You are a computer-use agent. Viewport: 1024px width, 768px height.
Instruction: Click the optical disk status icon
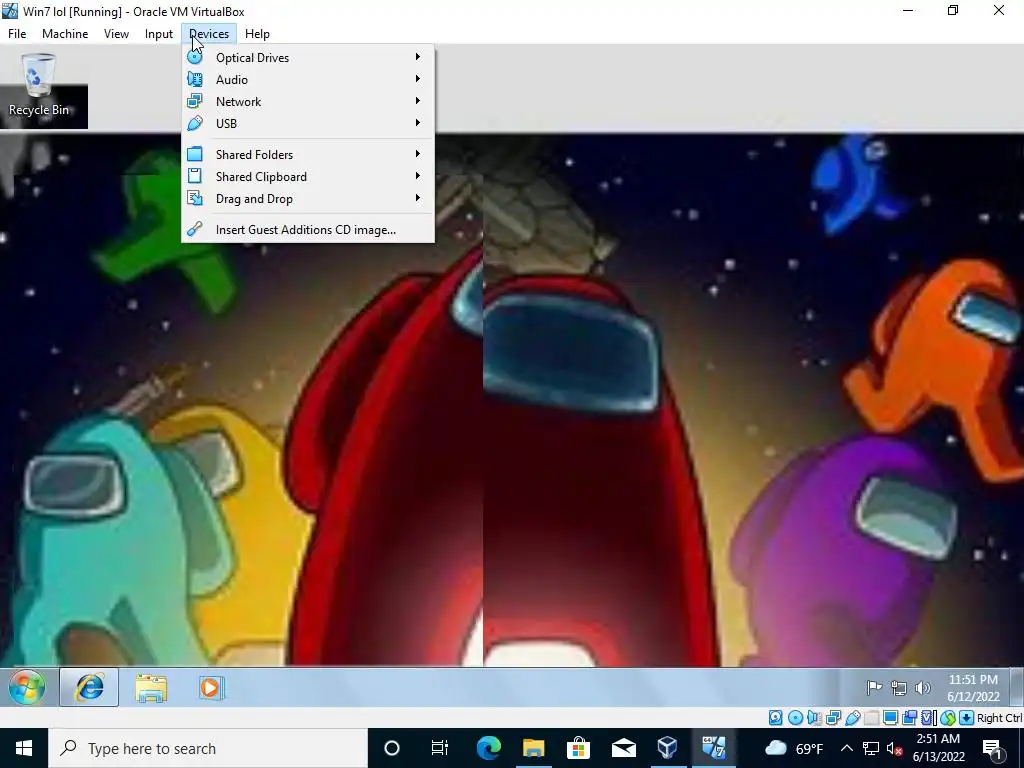pyautogui.click(x=795, y=718)
